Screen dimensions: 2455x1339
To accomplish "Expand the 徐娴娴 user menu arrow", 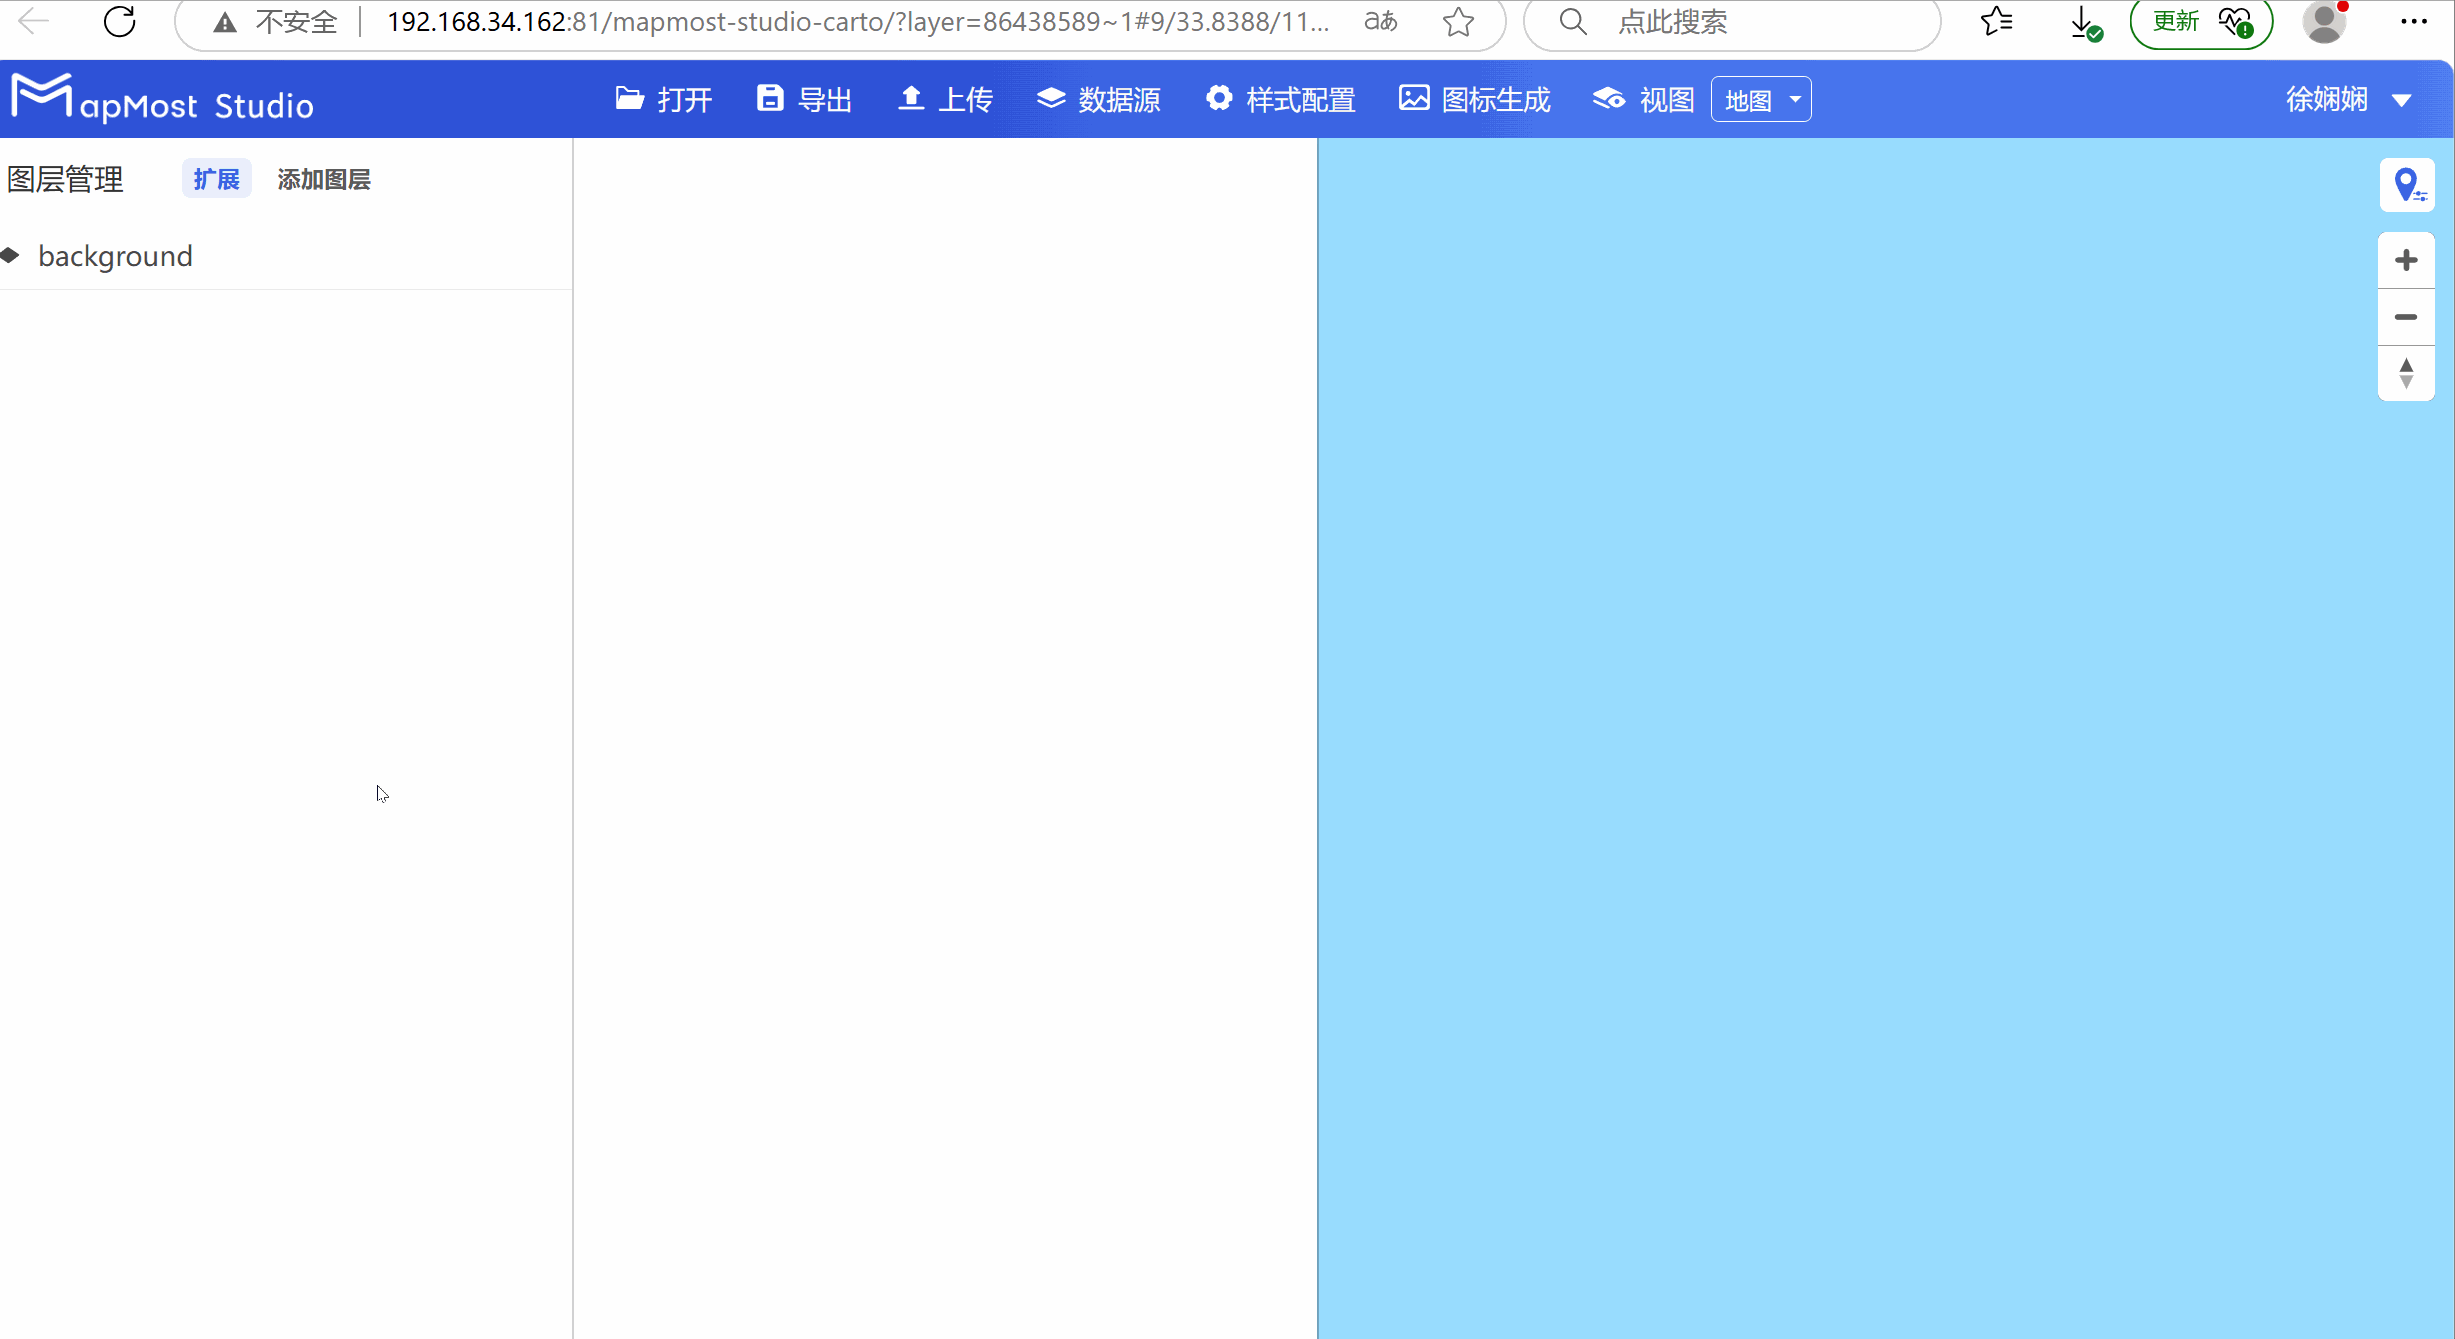I will coord(2402,100).
